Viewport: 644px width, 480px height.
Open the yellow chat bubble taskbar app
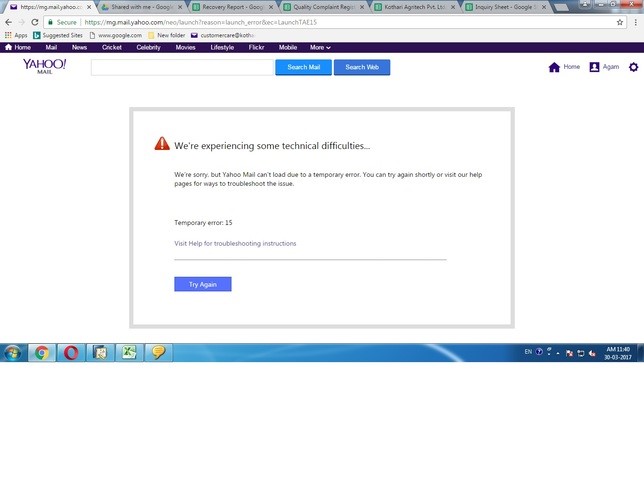(159, 353)
